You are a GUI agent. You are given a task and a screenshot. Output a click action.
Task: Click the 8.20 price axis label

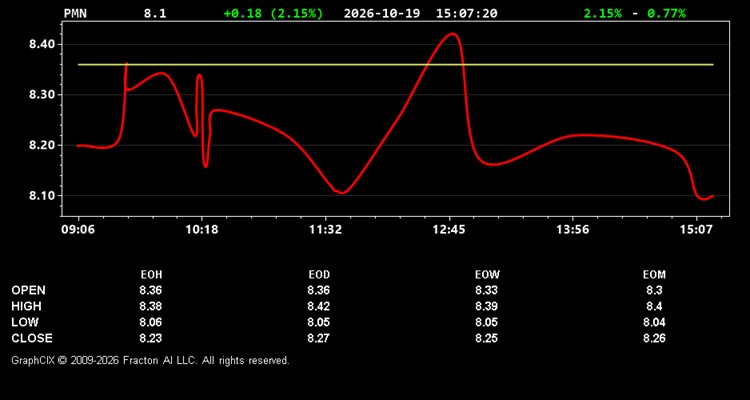pyautogui.click(x=42, y=145)
